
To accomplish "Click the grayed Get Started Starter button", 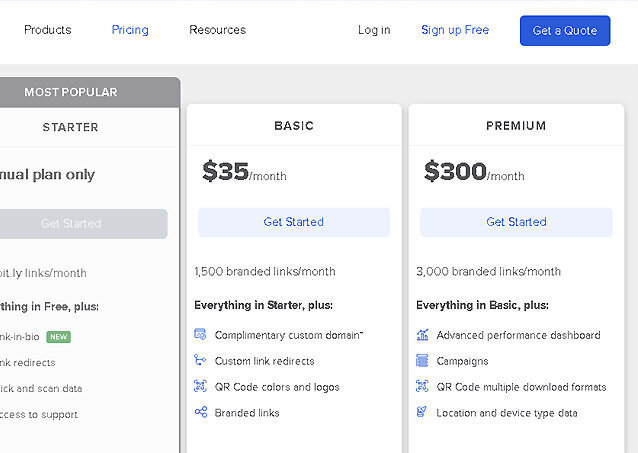I will pyautogui.click(x=72, y=224).
